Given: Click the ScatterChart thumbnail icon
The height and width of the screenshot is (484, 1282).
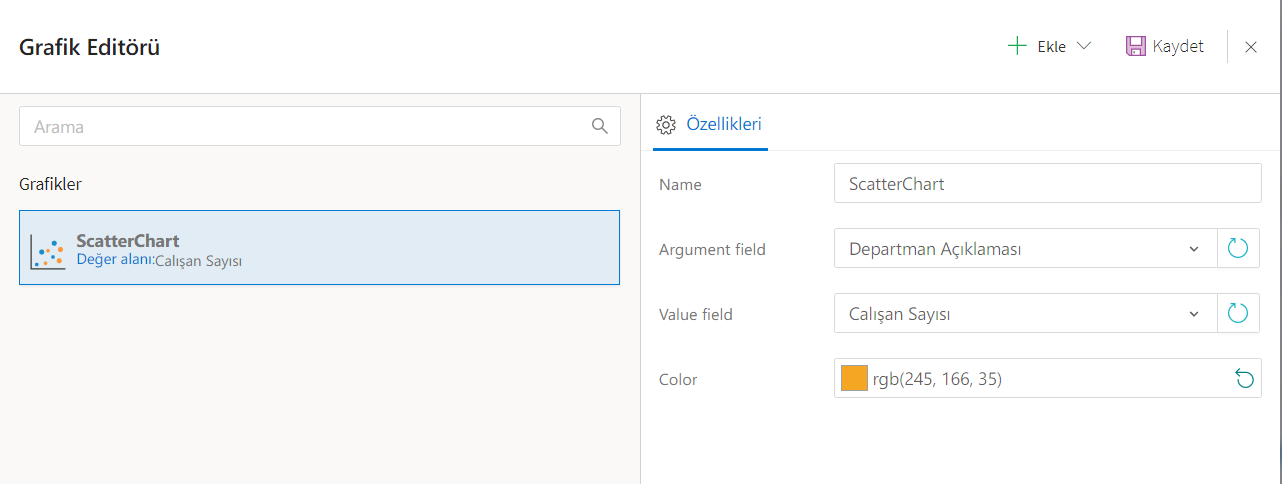Looking at the screenshot, I should (x=47, y=252).
